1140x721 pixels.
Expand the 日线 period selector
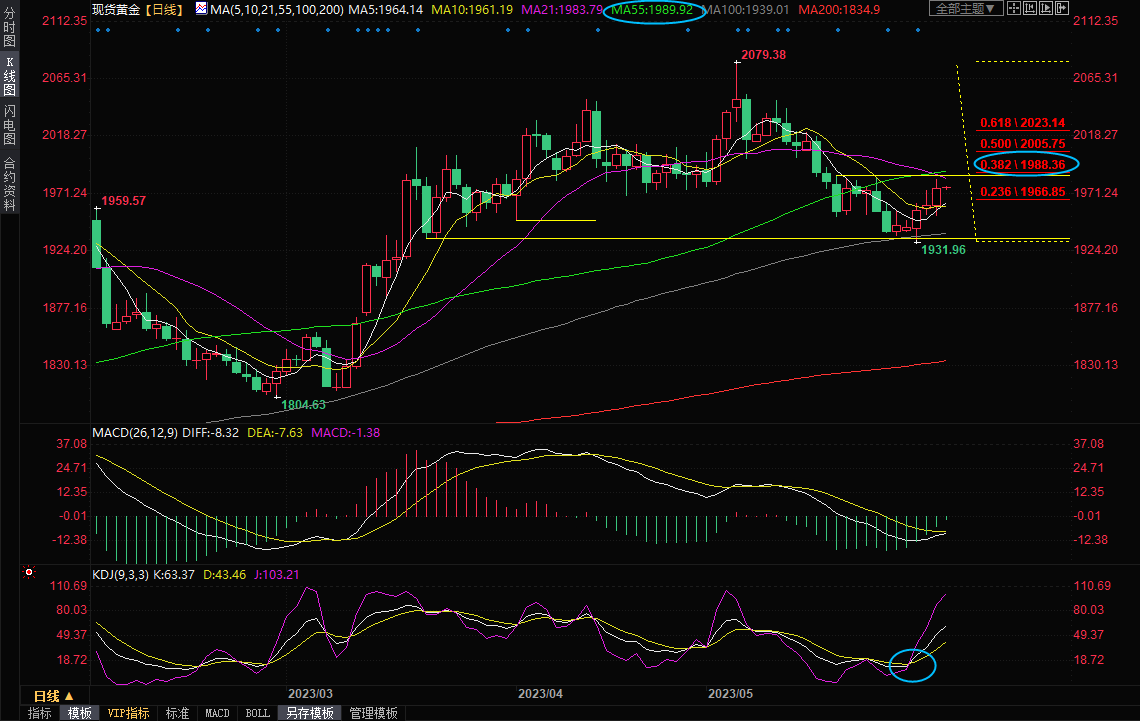(54, 696)
